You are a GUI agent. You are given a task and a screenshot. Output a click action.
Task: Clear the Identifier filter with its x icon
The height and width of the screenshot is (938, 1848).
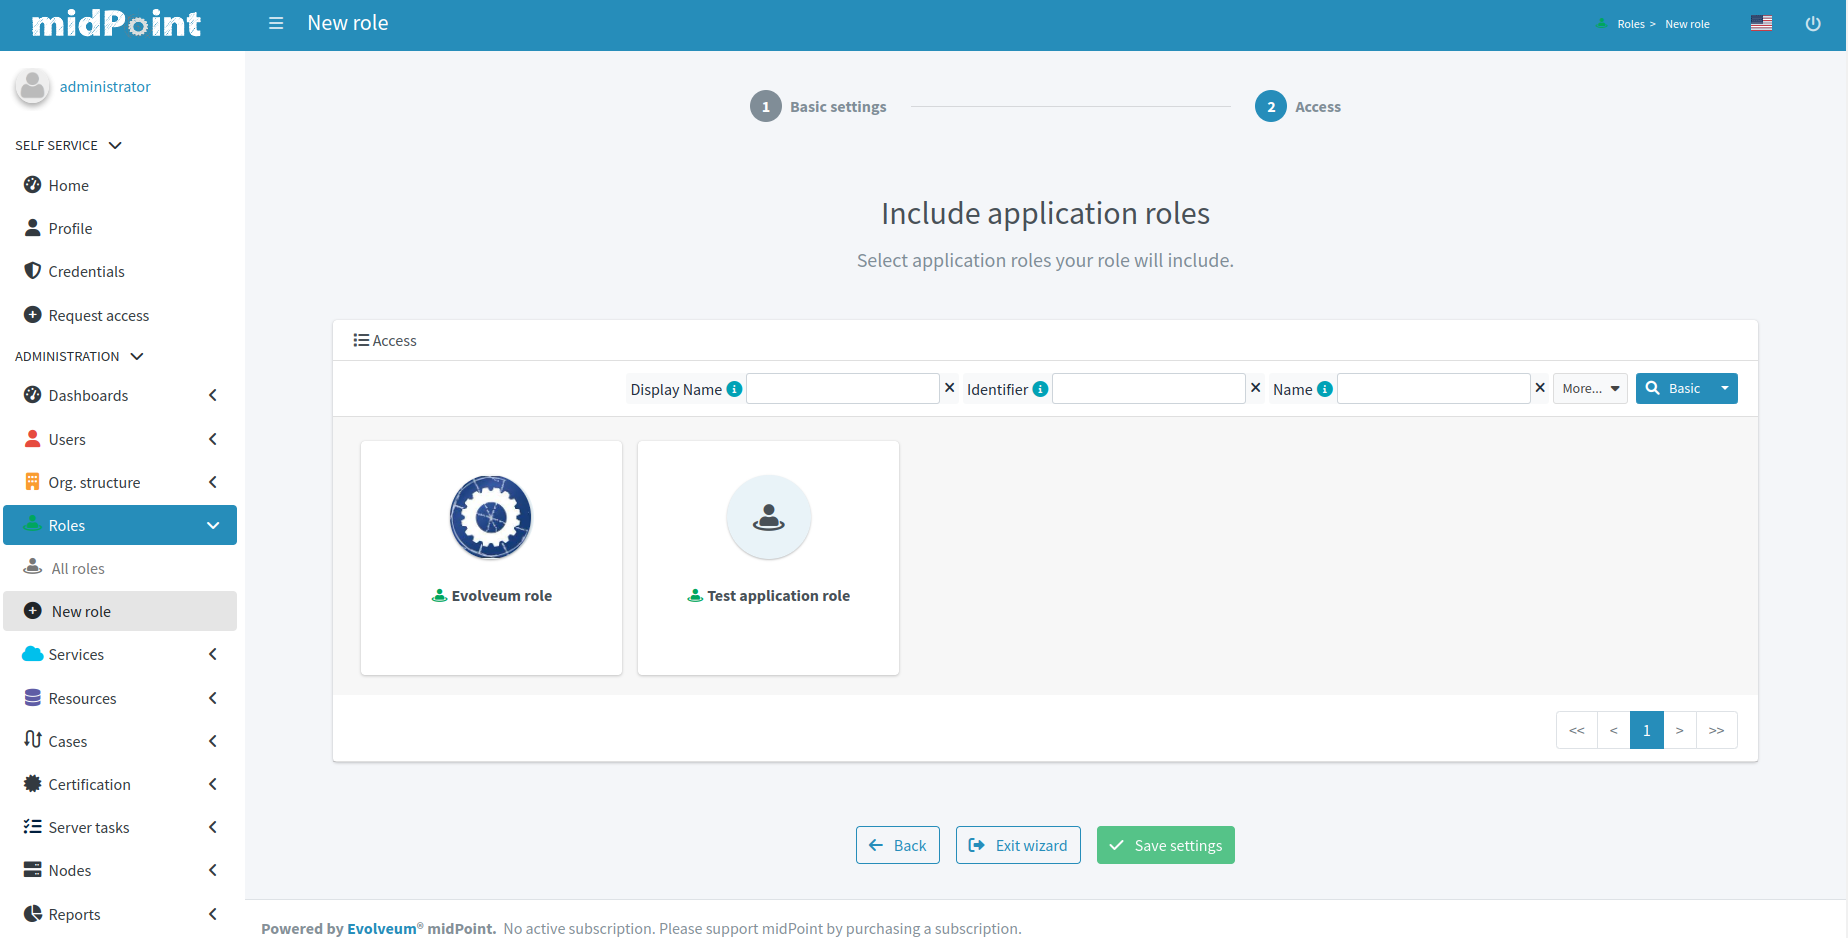pos(1255,387)
